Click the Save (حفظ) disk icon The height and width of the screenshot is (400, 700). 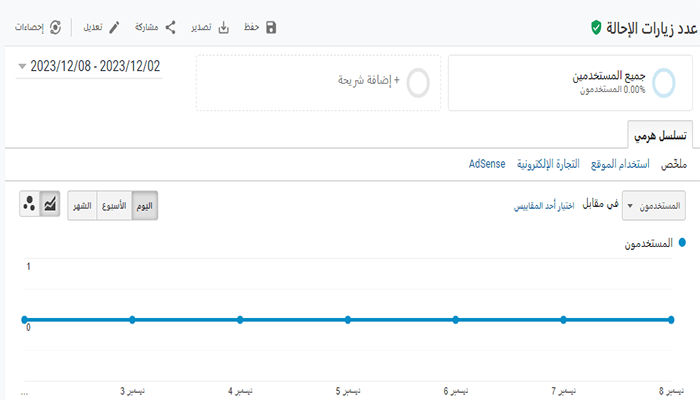270,27
